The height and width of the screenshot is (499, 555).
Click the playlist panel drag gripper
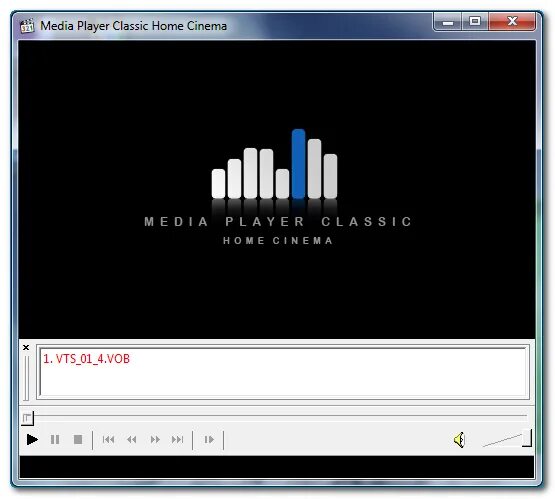pos(27,378)
